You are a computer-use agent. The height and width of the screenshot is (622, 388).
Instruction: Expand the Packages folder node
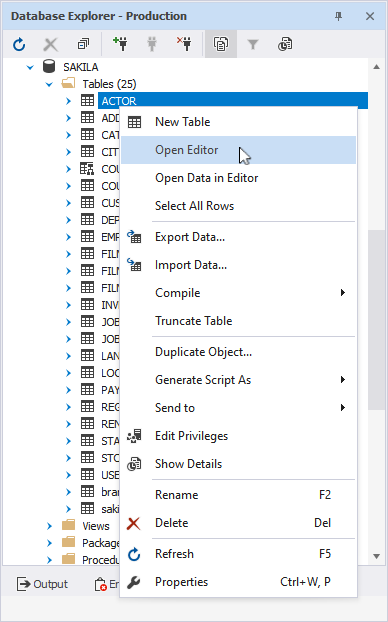tap(49, 543)
